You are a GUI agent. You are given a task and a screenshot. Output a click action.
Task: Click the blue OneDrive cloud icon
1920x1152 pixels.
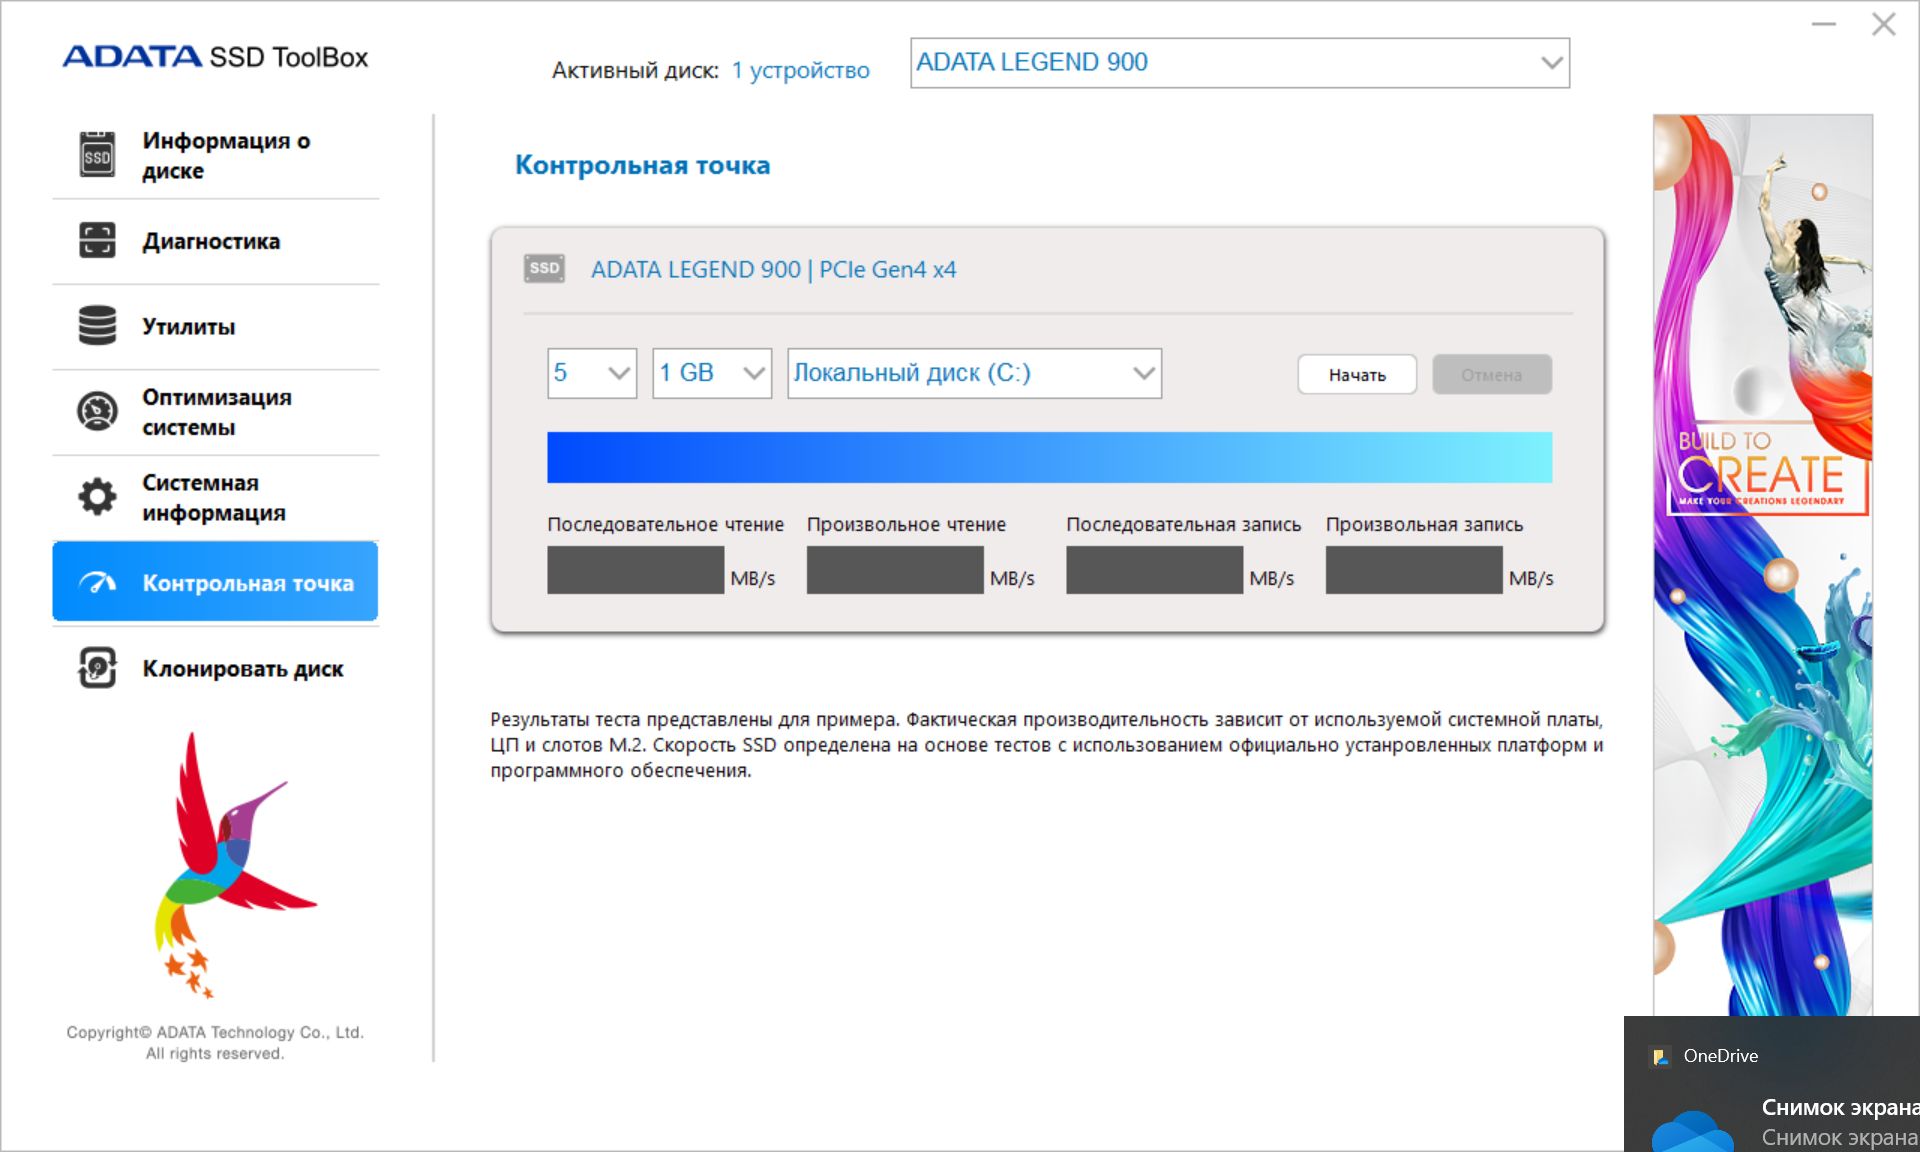1692,1131
